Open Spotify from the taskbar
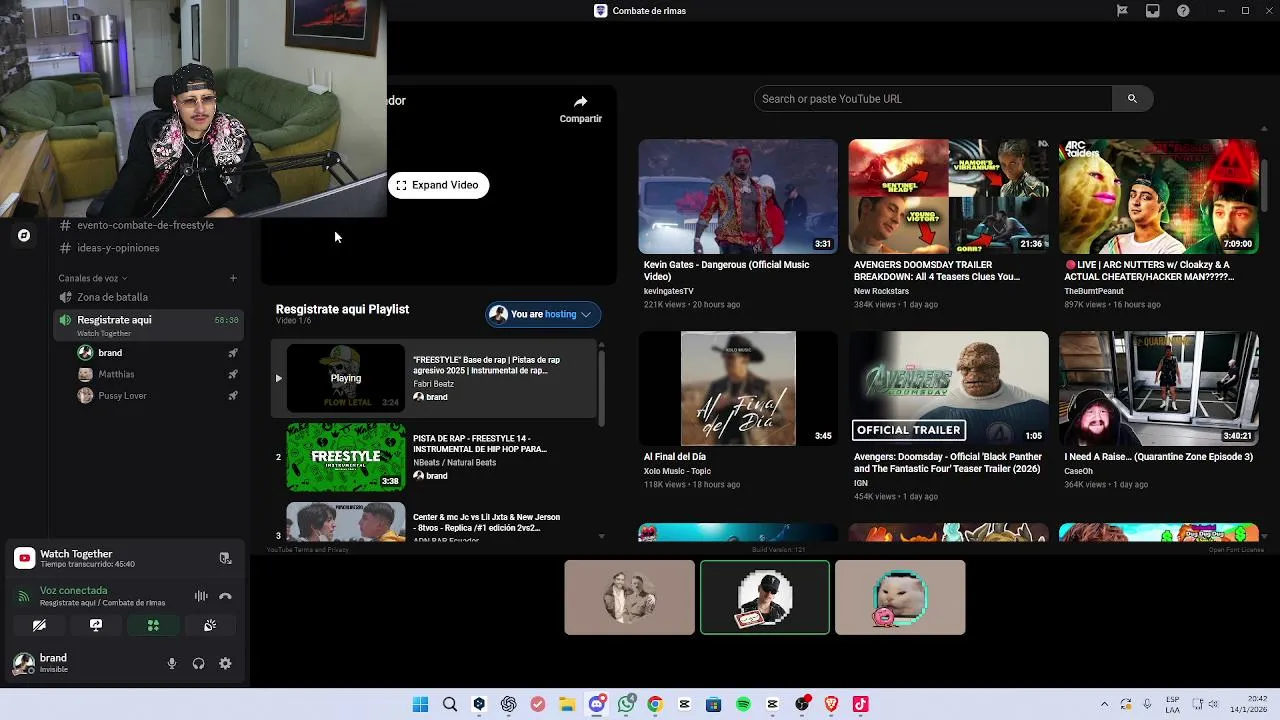 tap(743, 704)
